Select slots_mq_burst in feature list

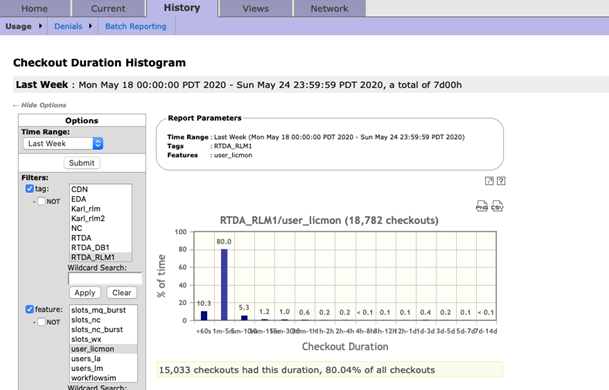[x=103, y=310]
